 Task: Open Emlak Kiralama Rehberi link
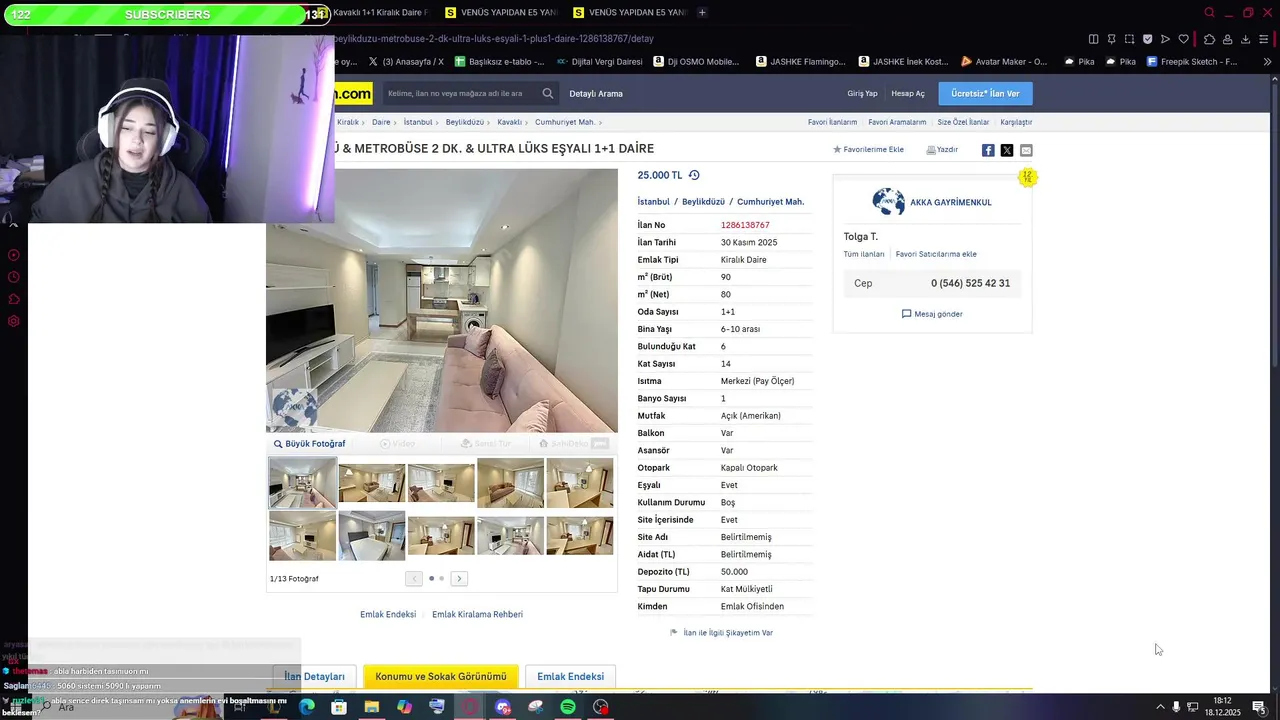coord(477,614)
